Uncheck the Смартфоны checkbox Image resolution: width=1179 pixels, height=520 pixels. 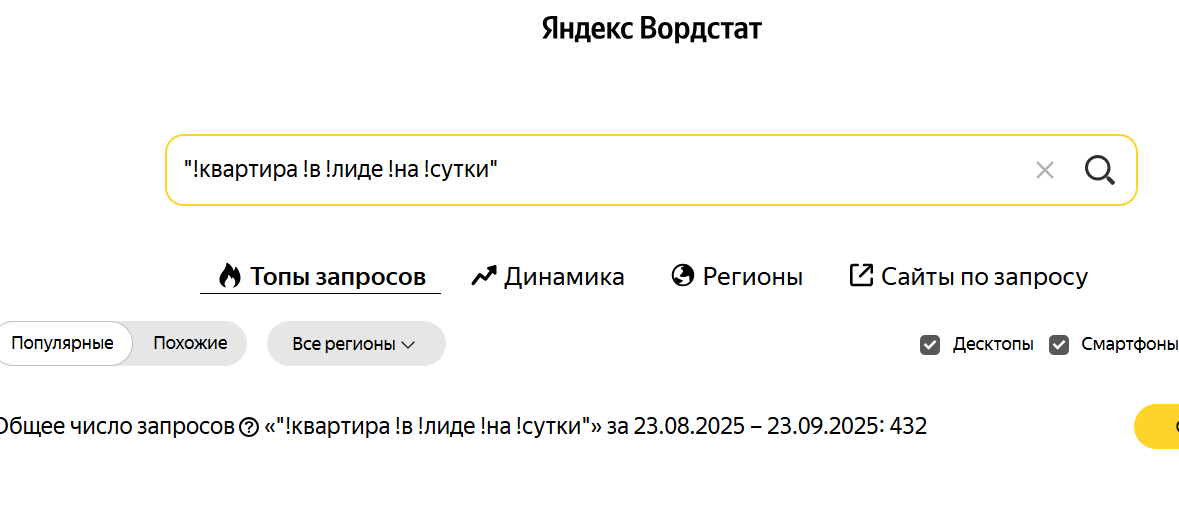click(1059, 345)
